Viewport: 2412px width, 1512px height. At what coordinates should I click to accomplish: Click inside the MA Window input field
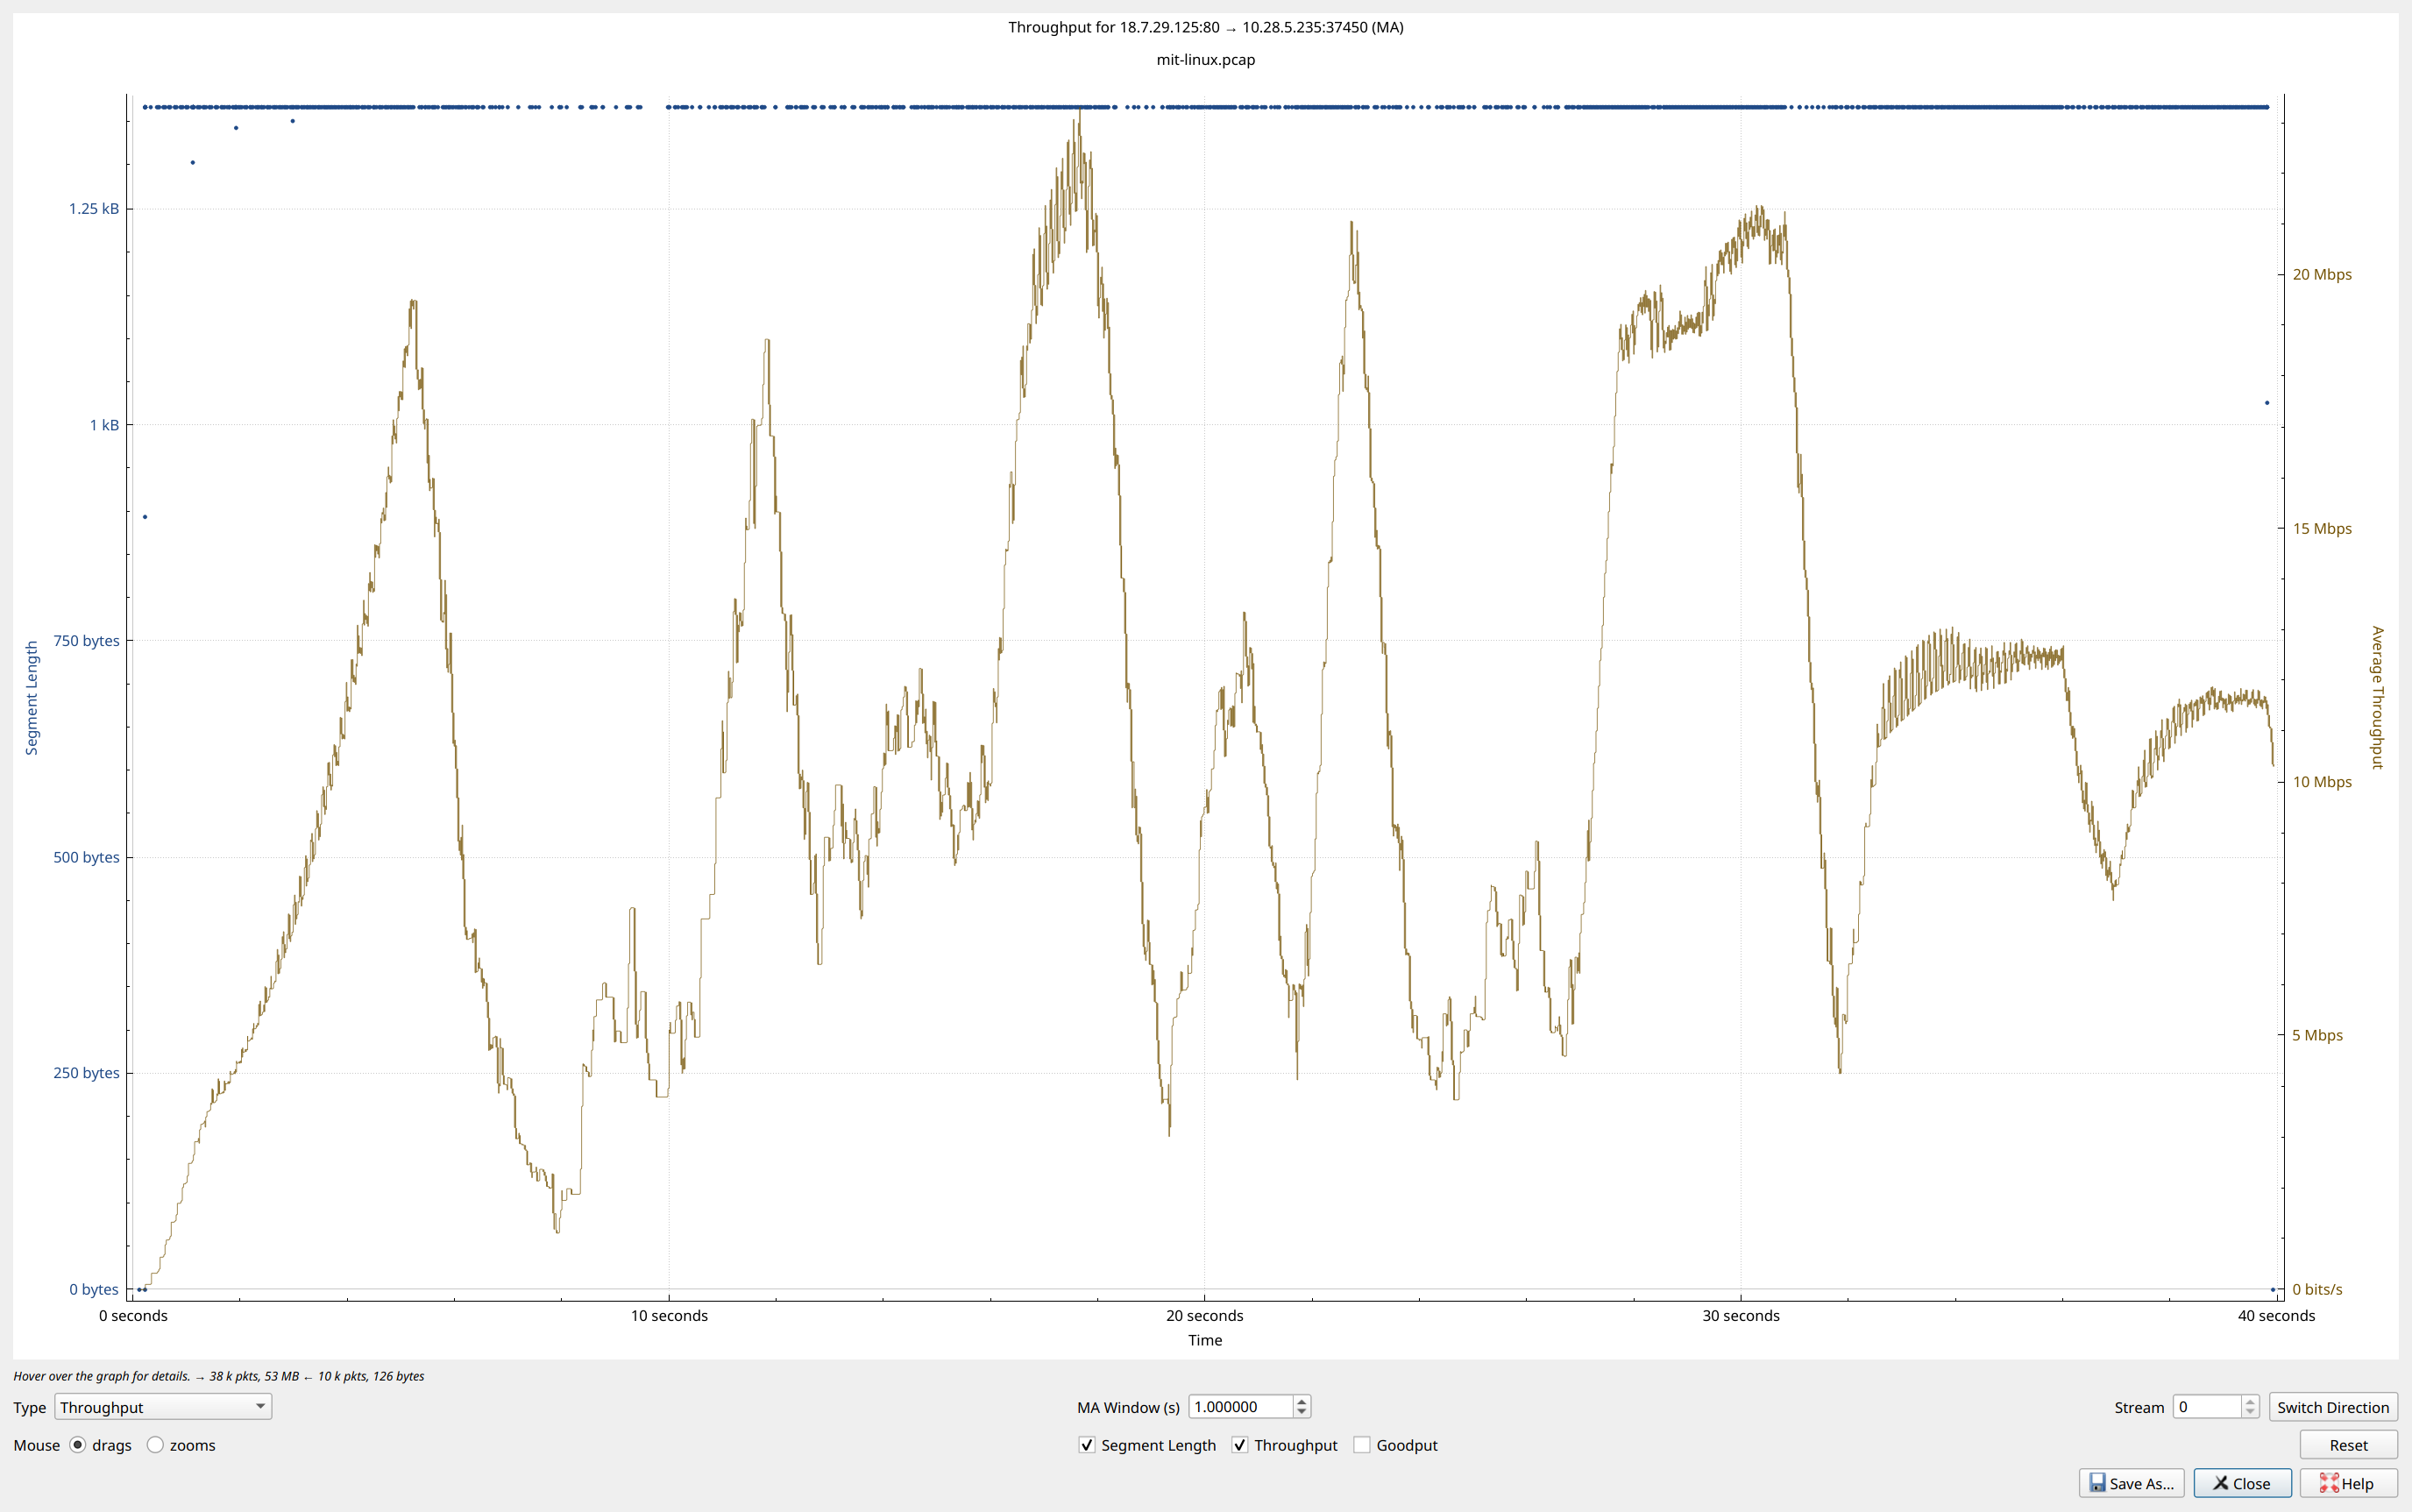[x=1240, y=1407]
